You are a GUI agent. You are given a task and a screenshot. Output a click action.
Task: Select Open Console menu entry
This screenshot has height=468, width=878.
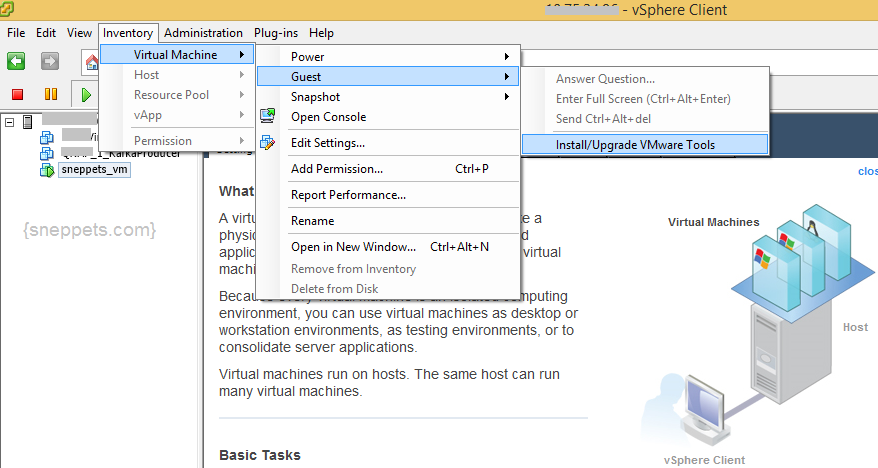[388, 117]
